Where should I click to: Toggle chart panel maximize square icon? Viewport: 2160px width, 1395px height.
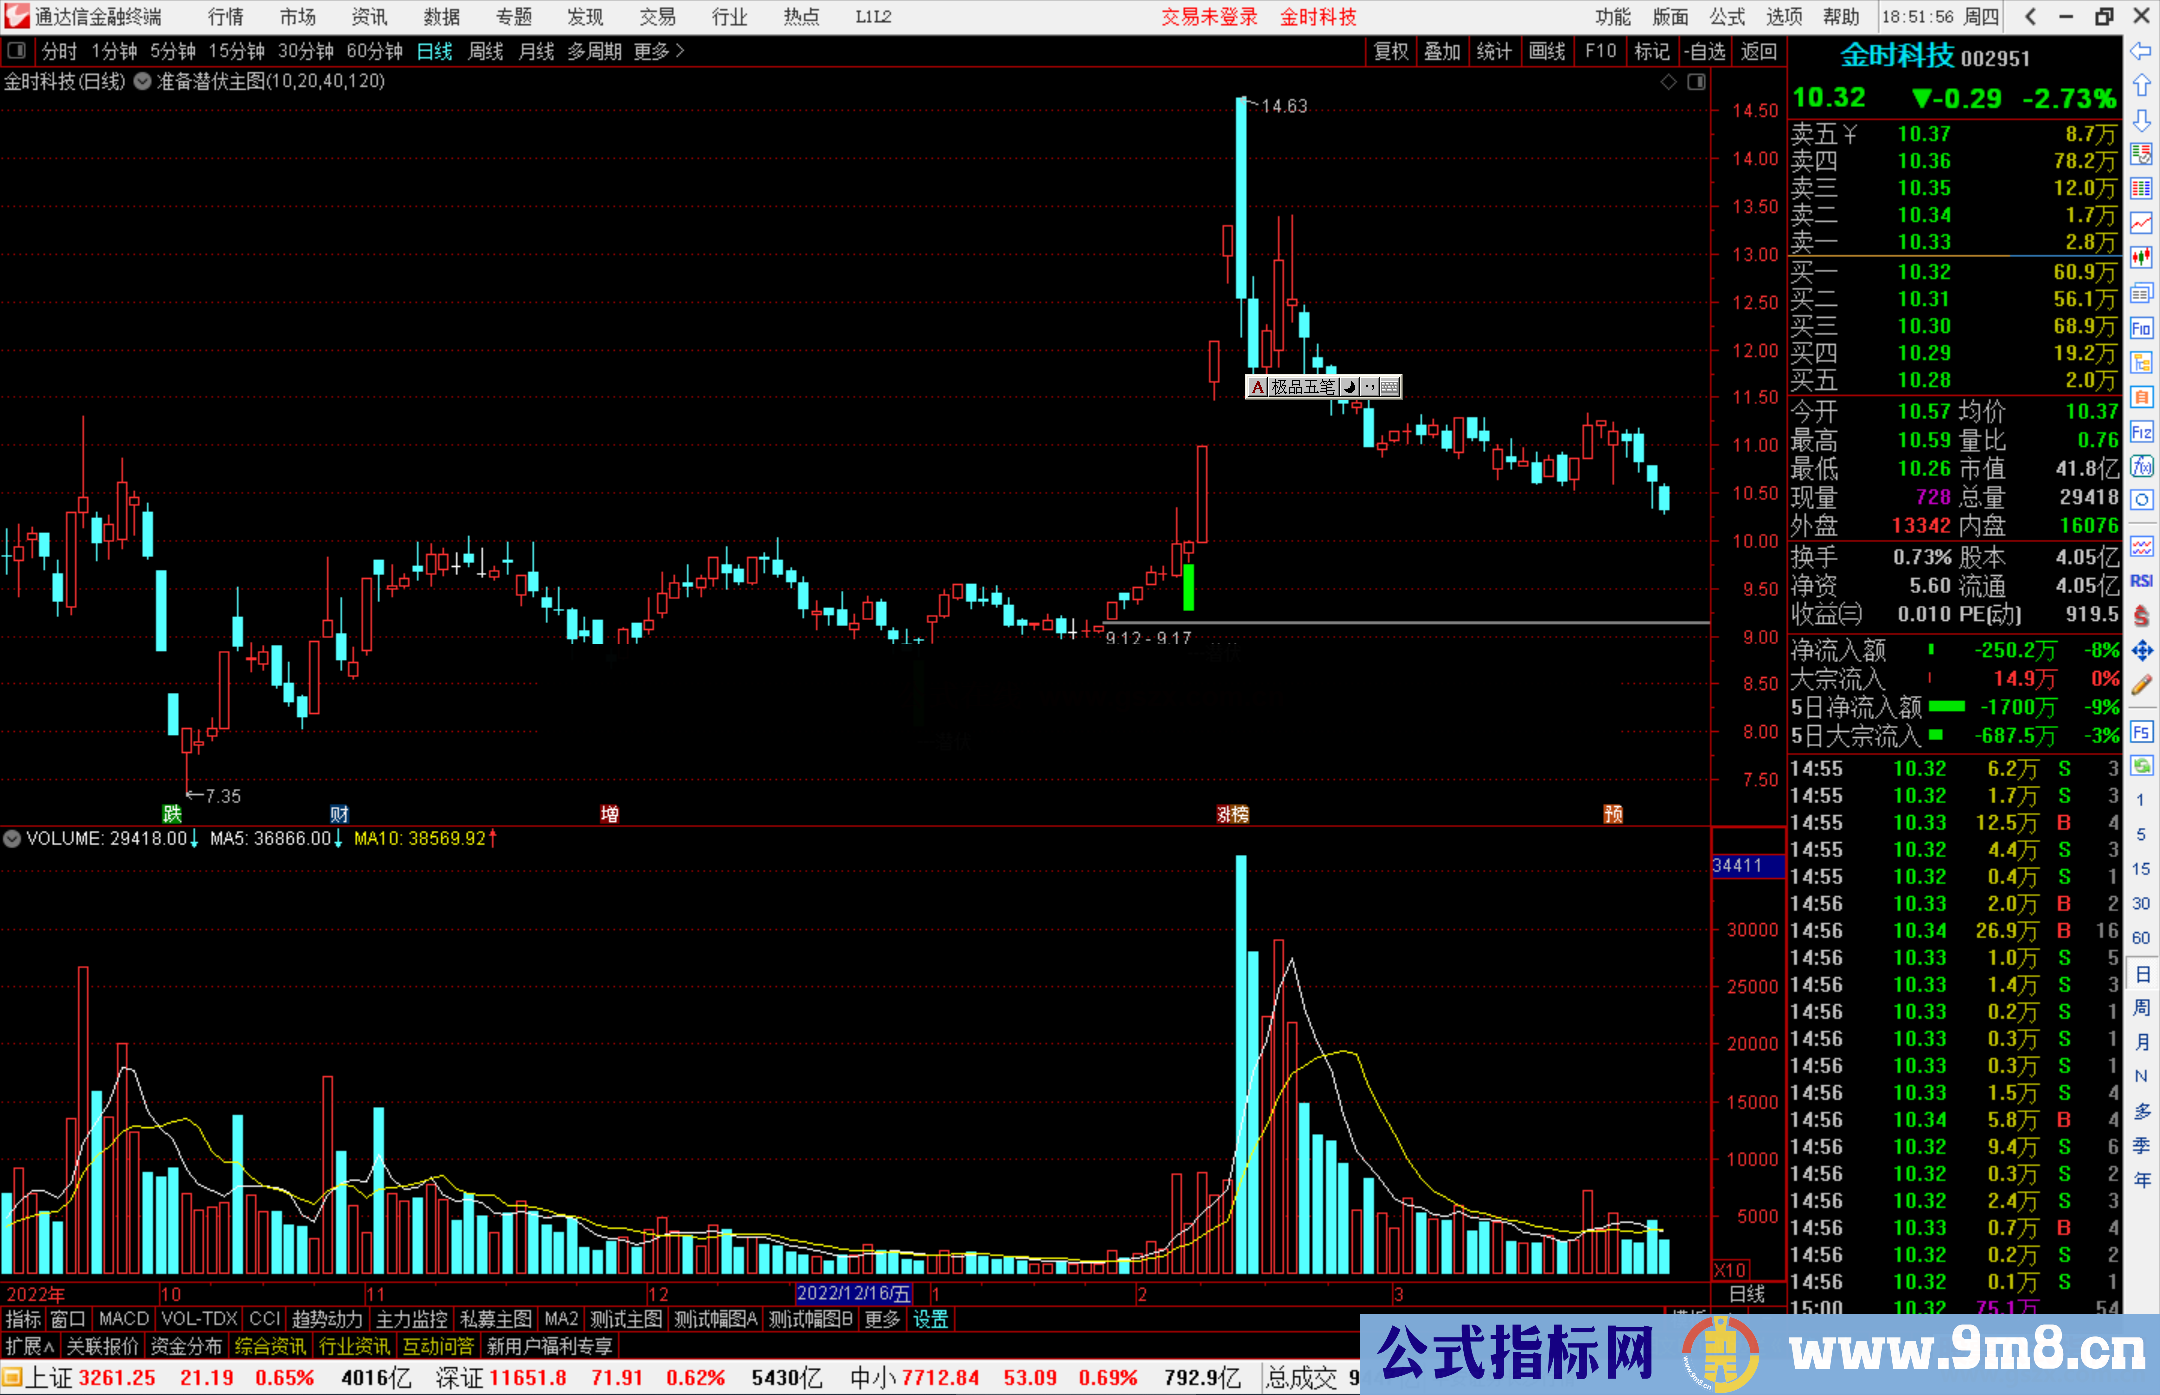point(1697,82)
